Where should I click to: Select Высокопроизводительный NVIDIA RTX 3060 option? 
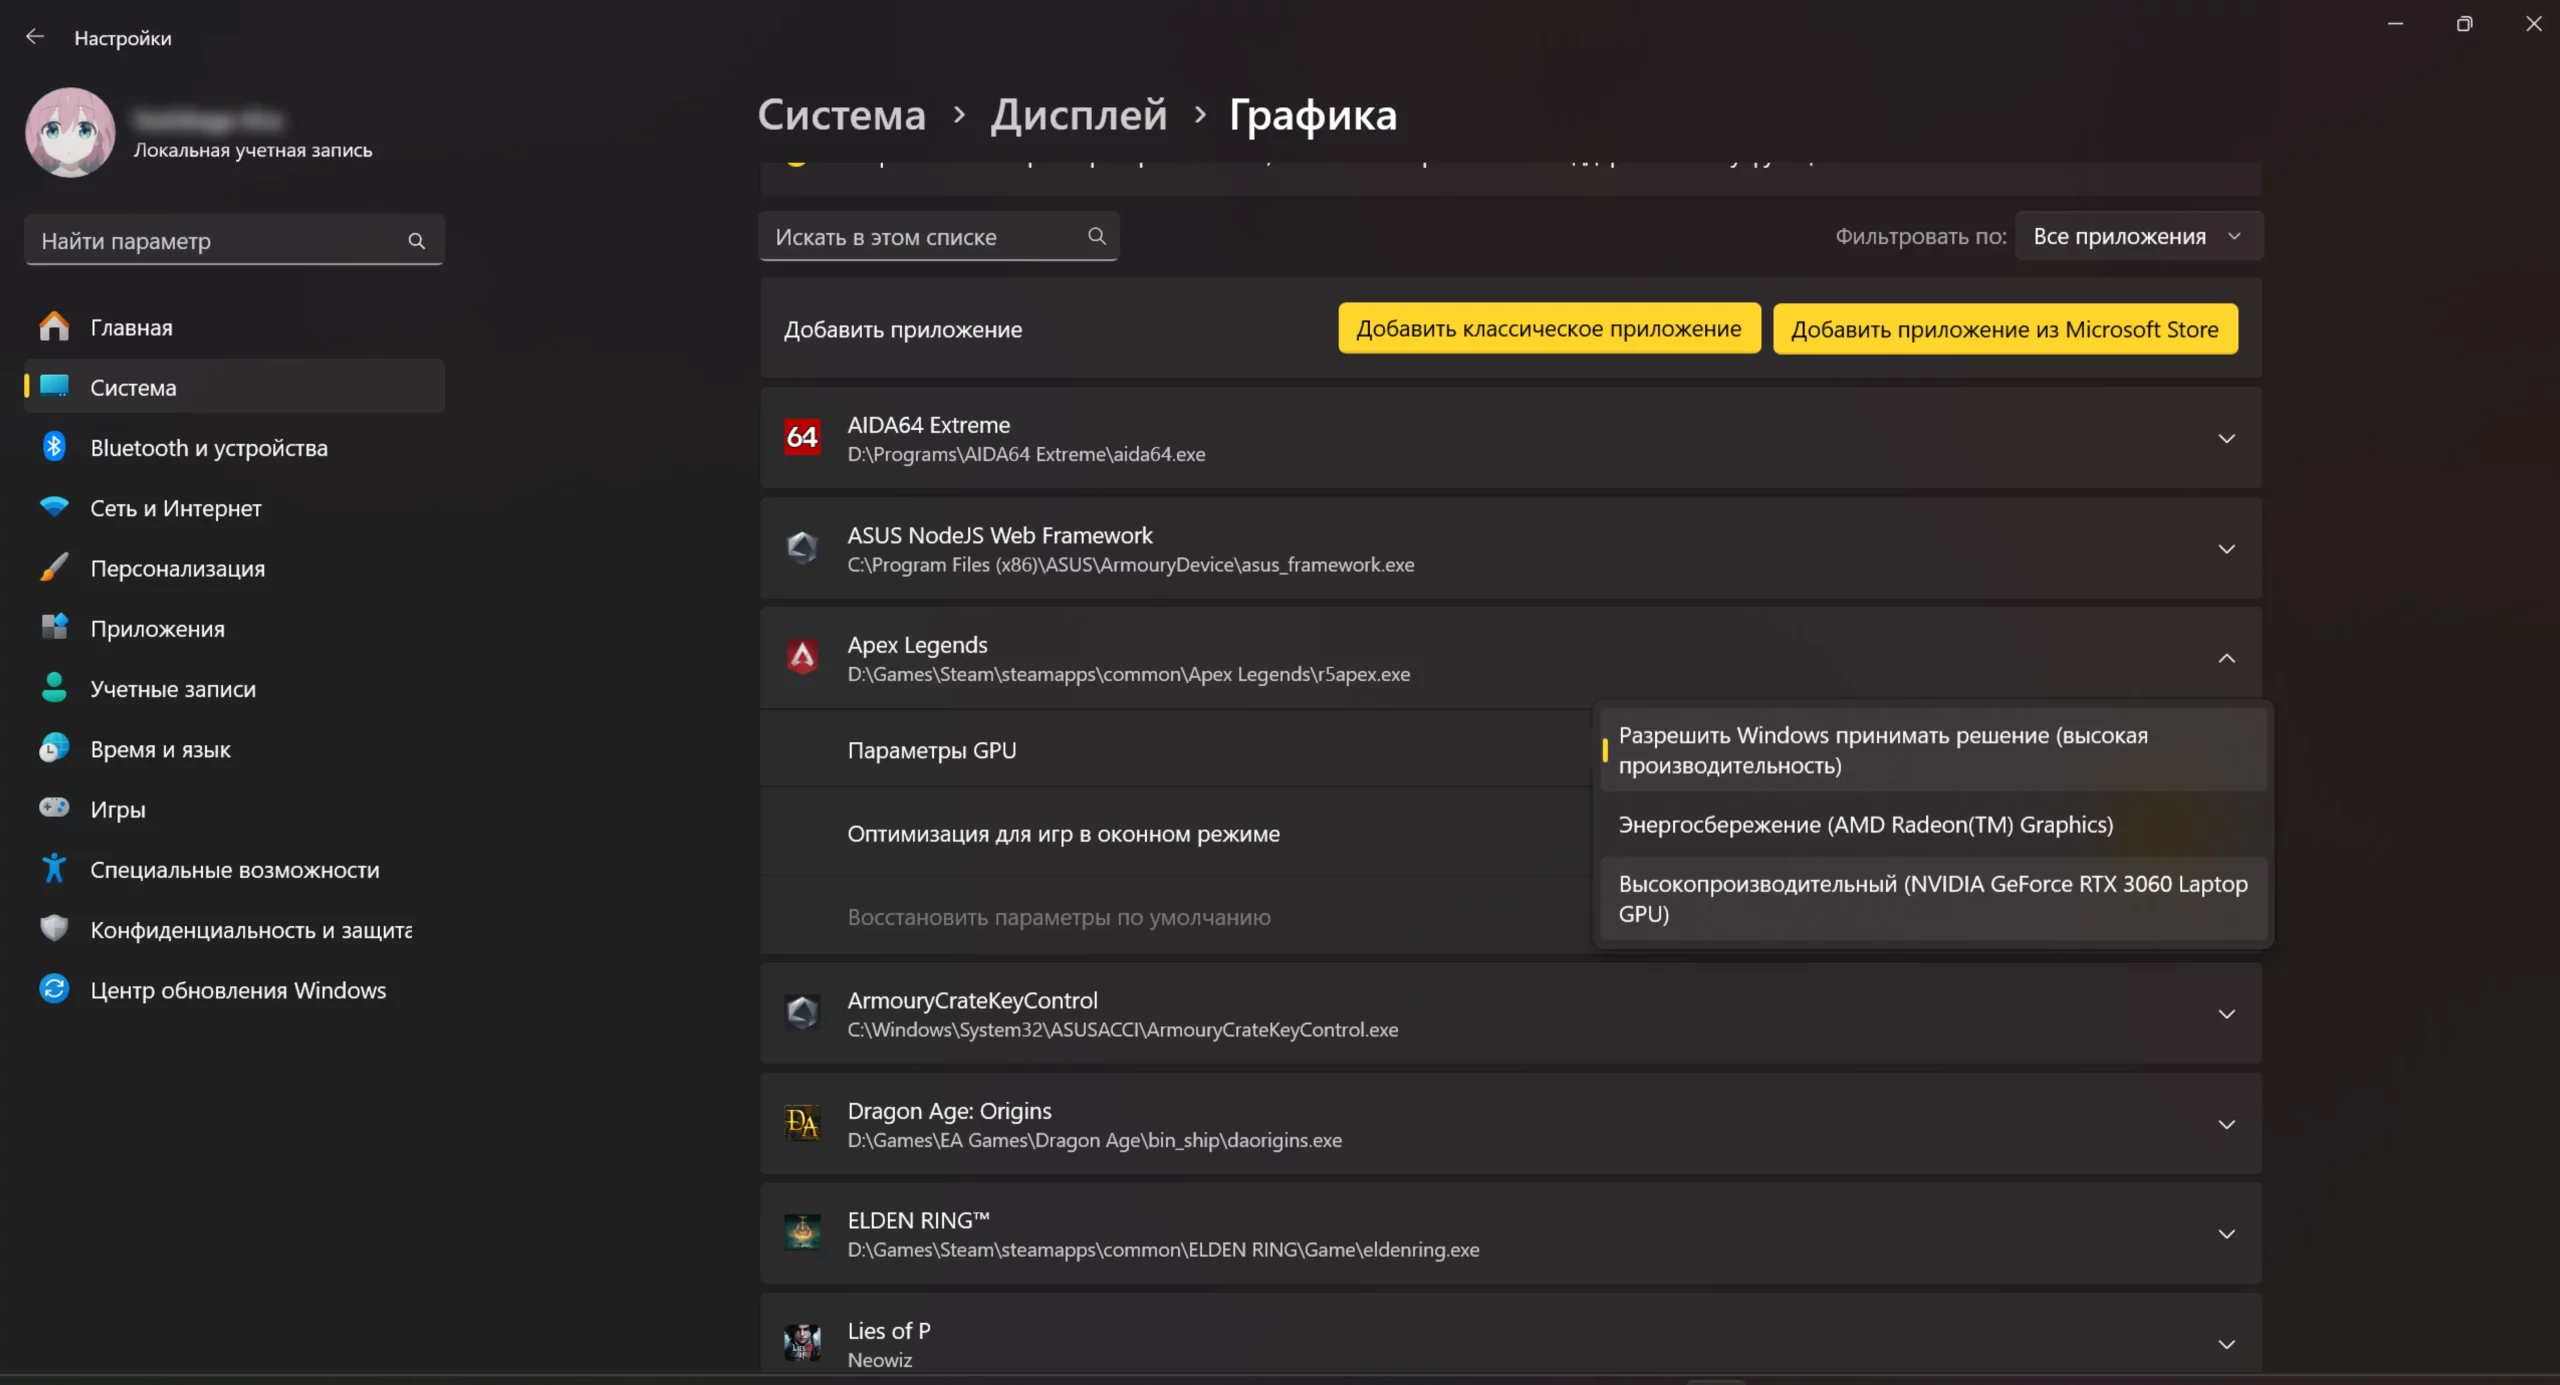(x=1932, y=898)
